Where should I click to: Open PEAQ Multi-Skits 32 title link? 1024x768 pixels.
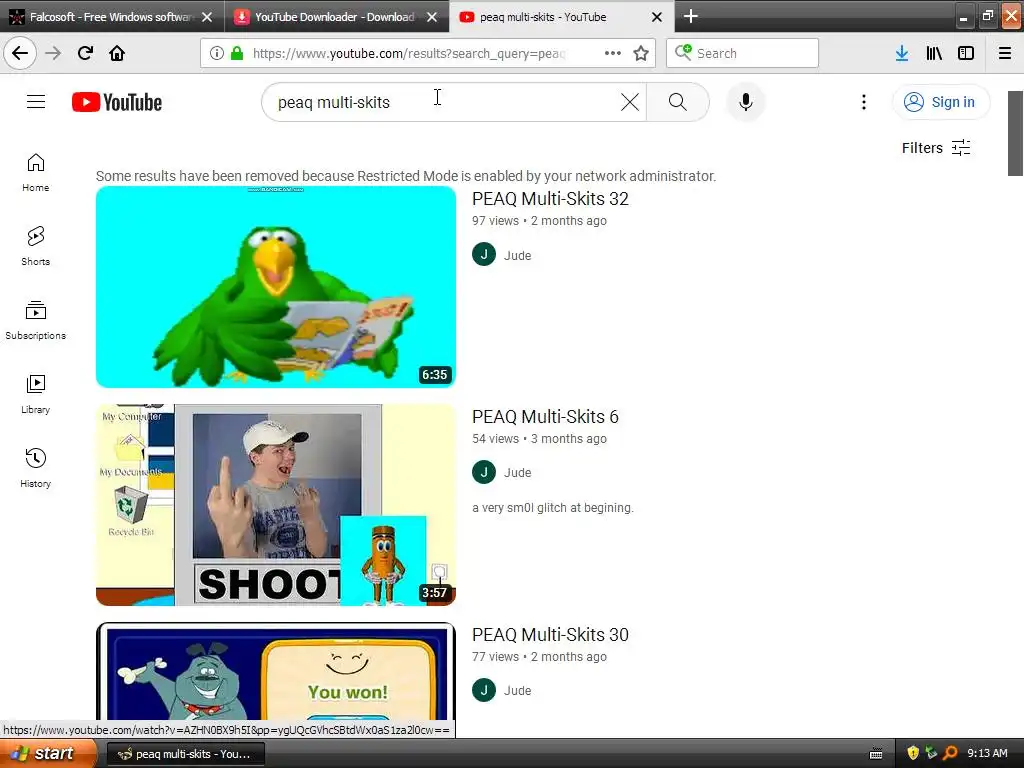550,199
